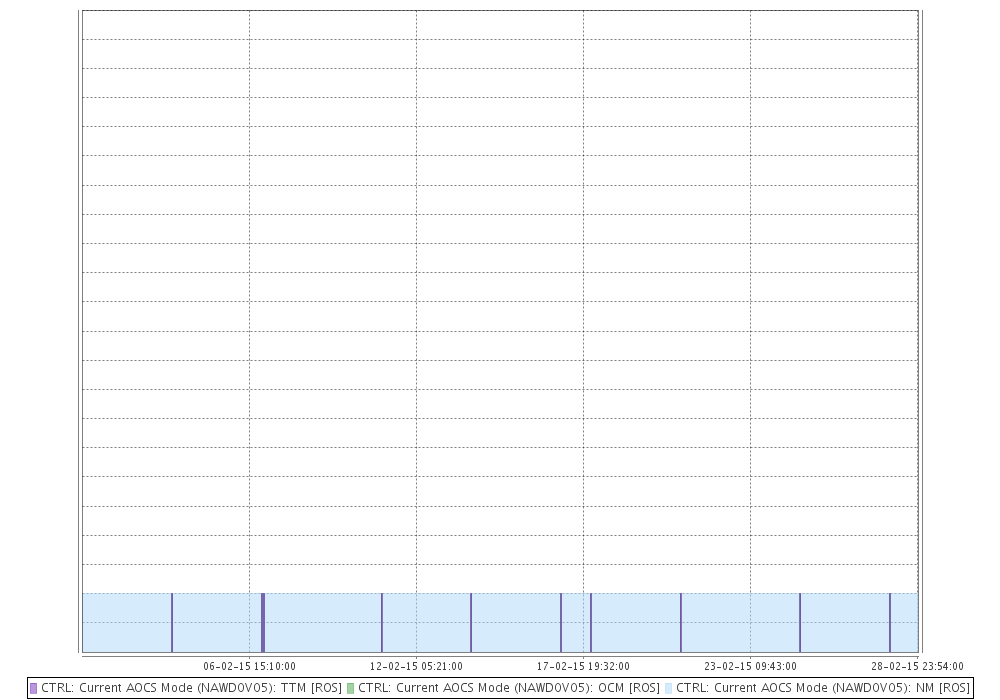Select the legend label ending in OCM [ROS]
Image resolution: width=1000 pixels, height=700 pixels.
tap(509, 688)
